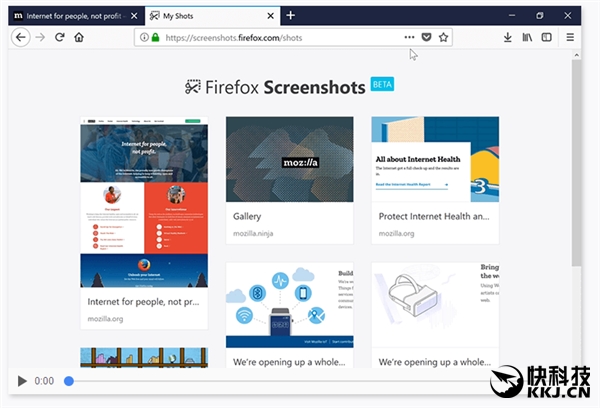Open the page actions three-dot menu

[x=409, y=37]
